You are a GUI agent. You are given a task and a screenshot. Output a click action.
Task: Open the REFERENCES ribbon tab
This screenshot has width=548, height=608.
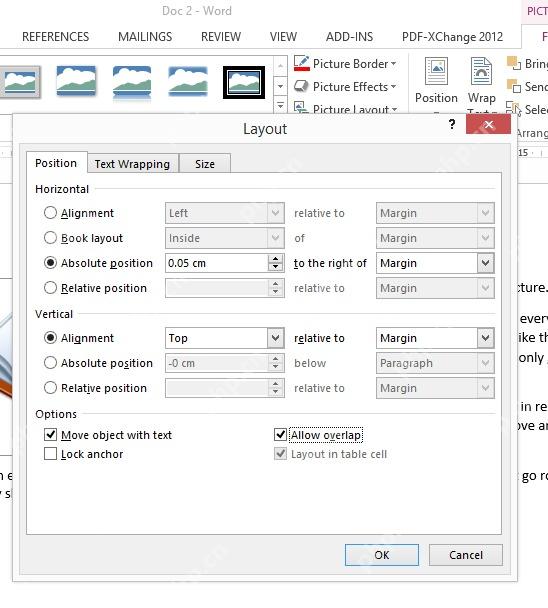55,37
